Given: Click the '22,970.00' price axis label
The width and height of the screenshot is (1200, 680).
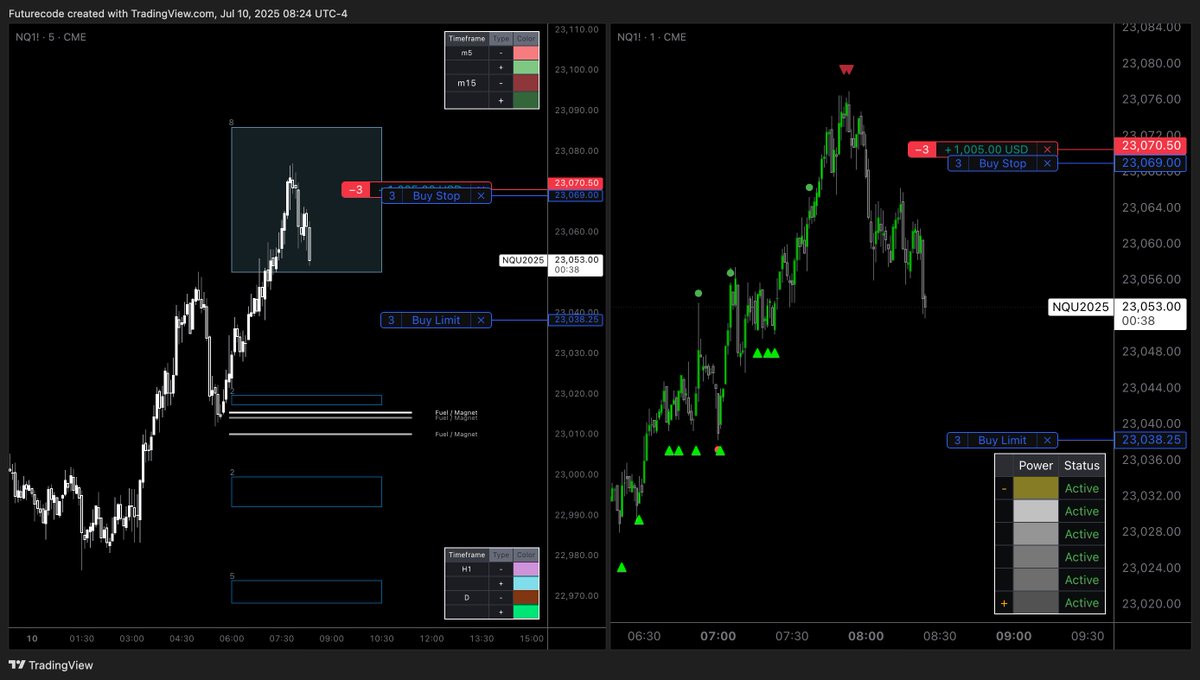Looking at the screenshot, I should (576, 596).
